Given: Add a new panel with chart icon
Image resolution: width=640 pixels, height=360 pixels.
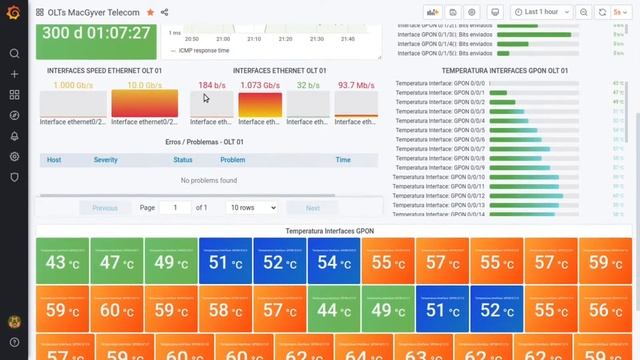Looking at the screenshot, I should [x=432, y=12].
